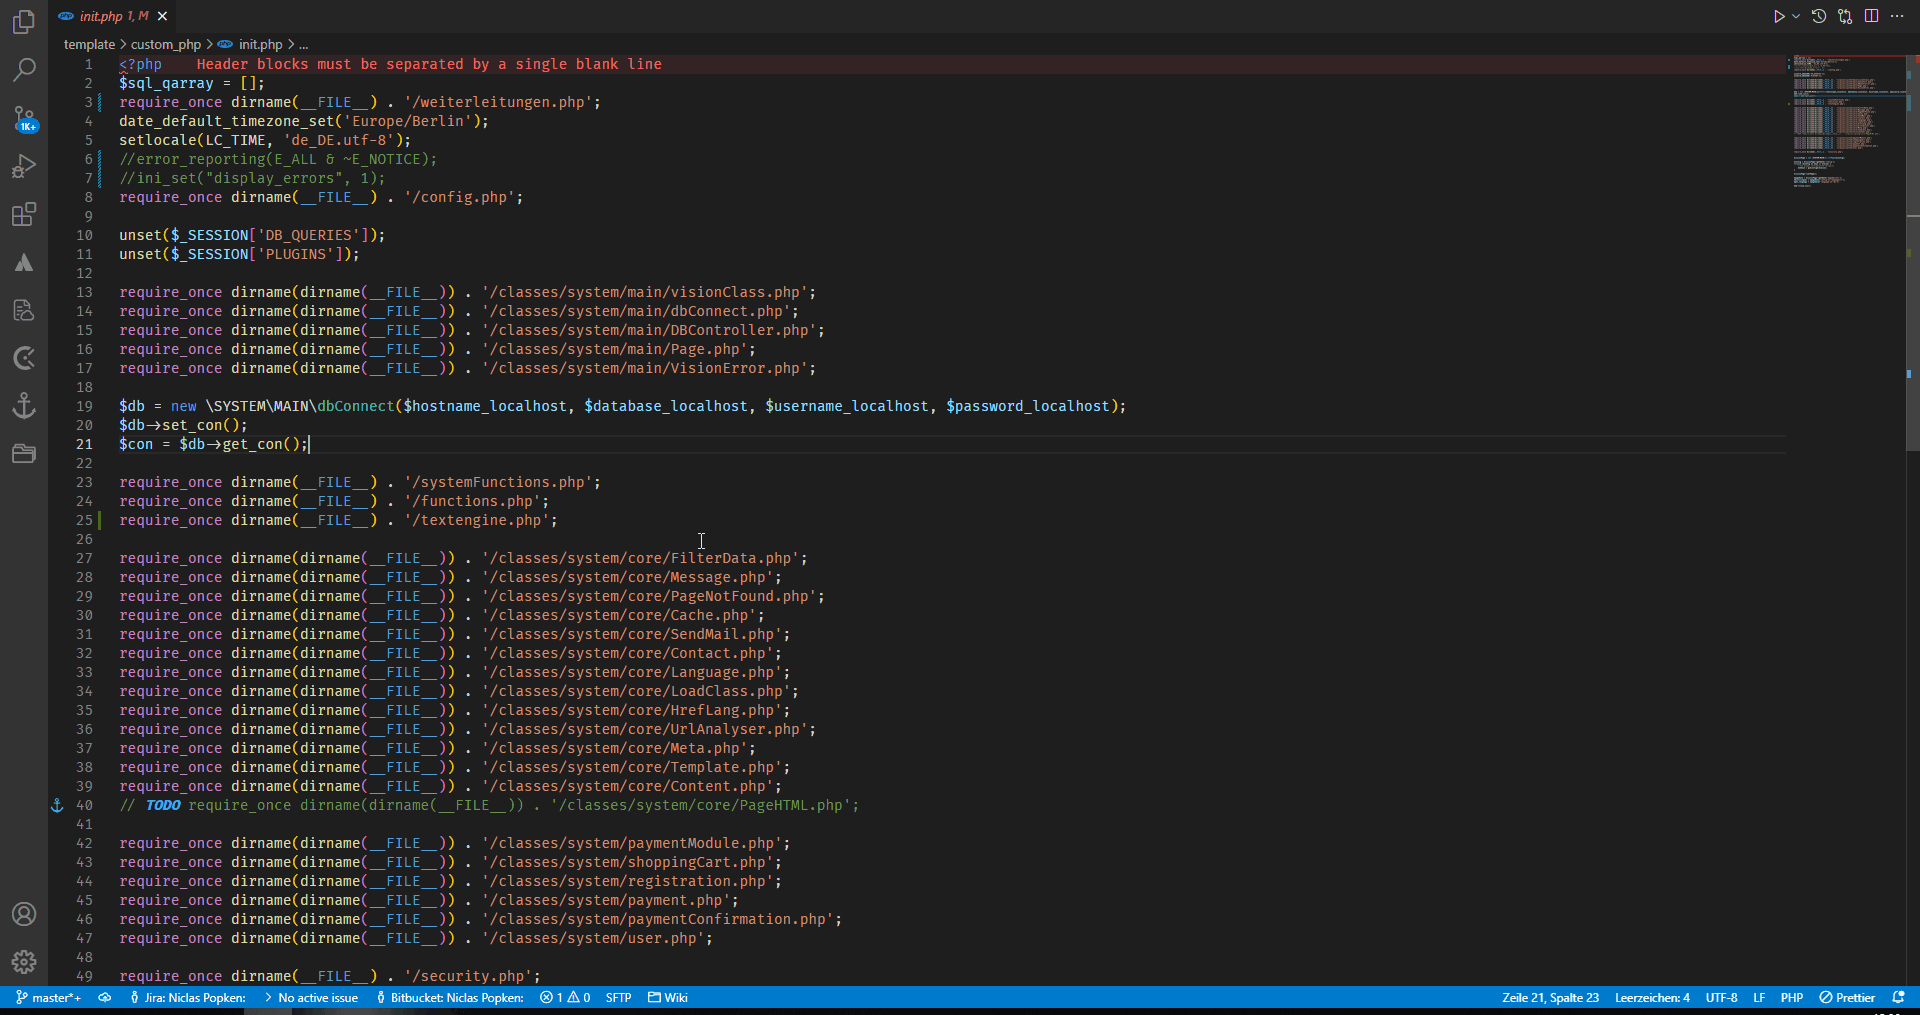
Task: Expand the run button dropdown arrow
Action: (x=1796, y=16)
